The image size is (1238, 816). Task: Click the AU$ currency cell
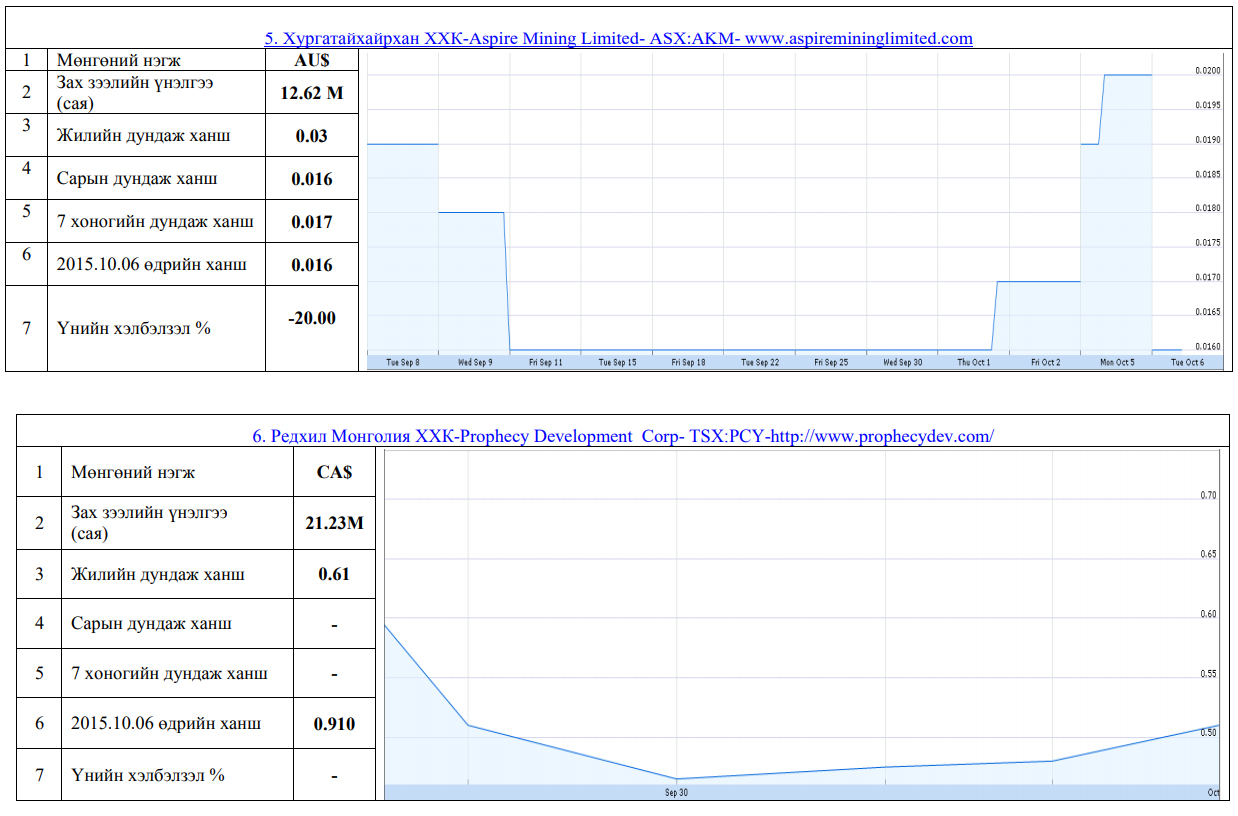(311, 60)
